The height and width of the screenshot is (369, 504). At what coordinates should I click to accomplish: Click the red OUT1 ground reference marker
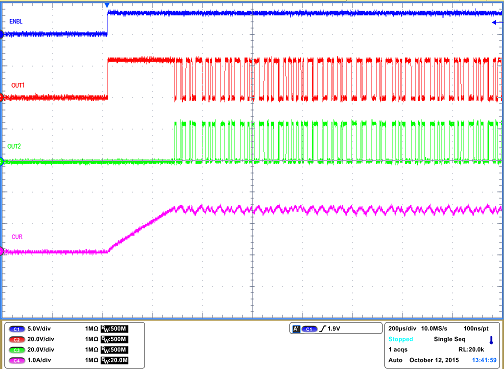point(1,97)
